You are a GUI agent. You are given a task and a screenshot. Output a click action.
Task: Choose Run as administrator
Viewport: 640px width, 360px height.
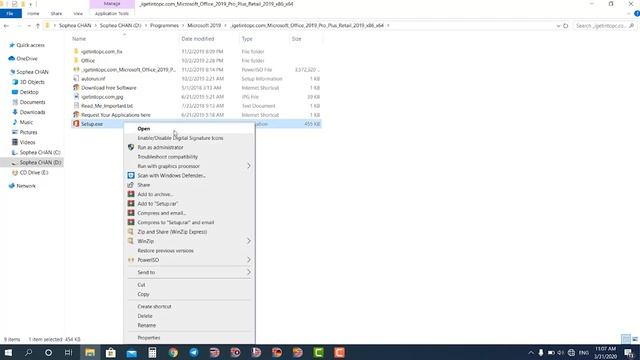pyautogui.click(x=160, y=147)
